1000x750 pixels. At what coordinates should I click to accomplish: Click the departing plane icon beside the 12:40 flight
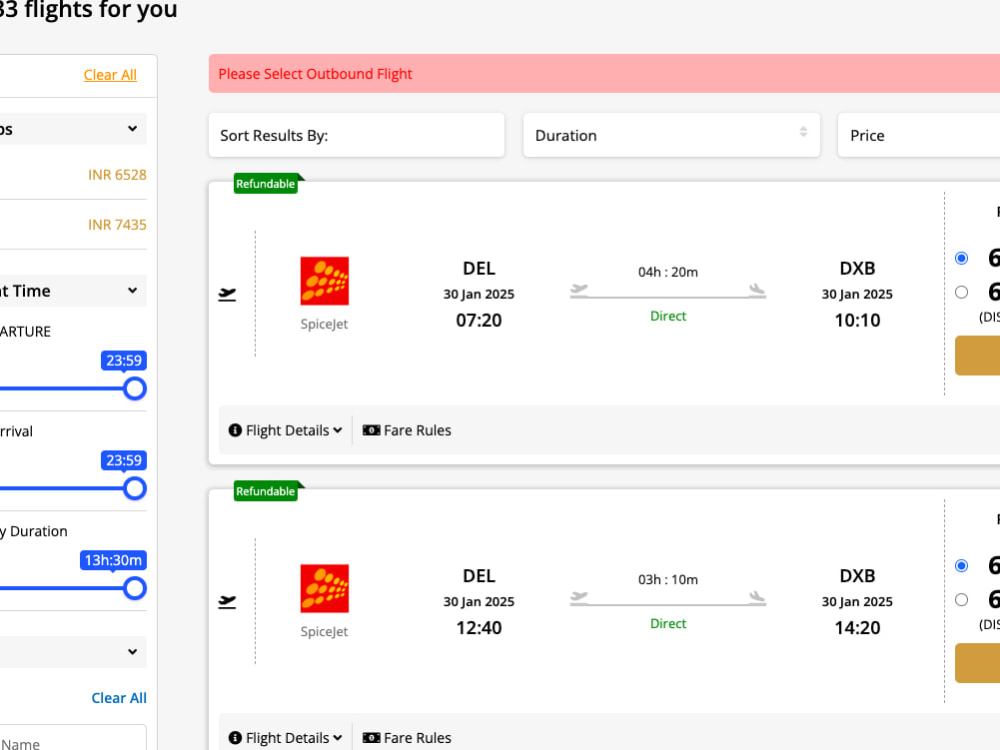coord(227,601)
